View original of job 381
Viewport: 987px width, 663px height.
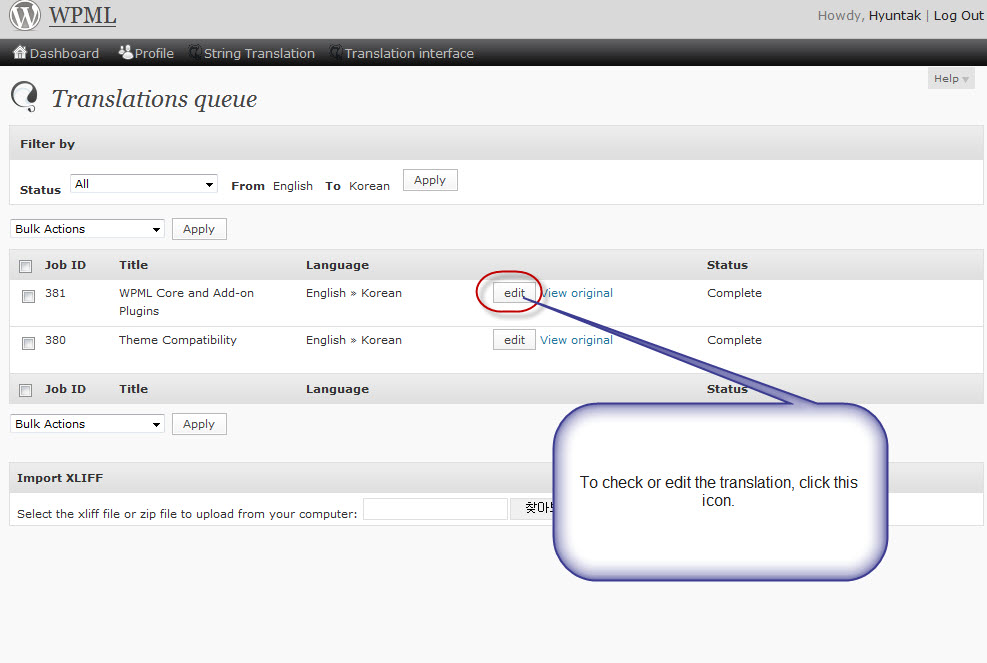tap(577, 293)
